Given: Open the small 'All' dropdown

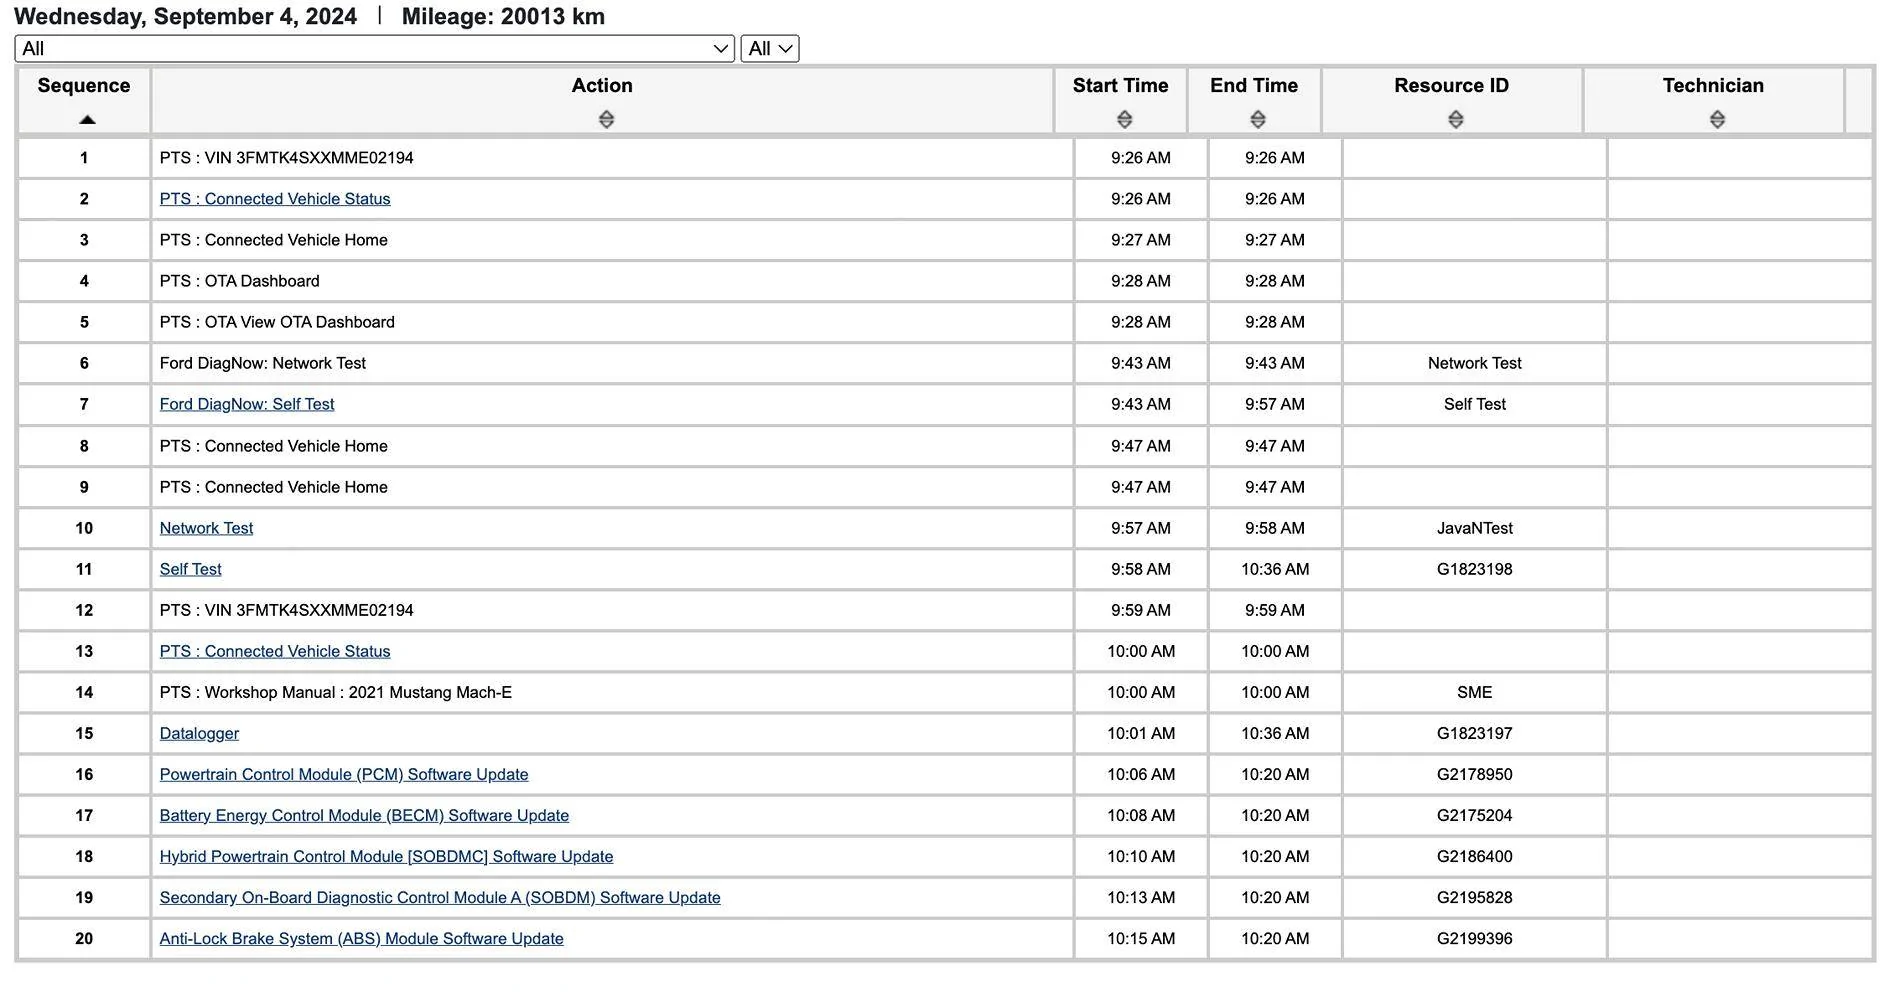Looking at the screenshot, I should pos(770,48).
